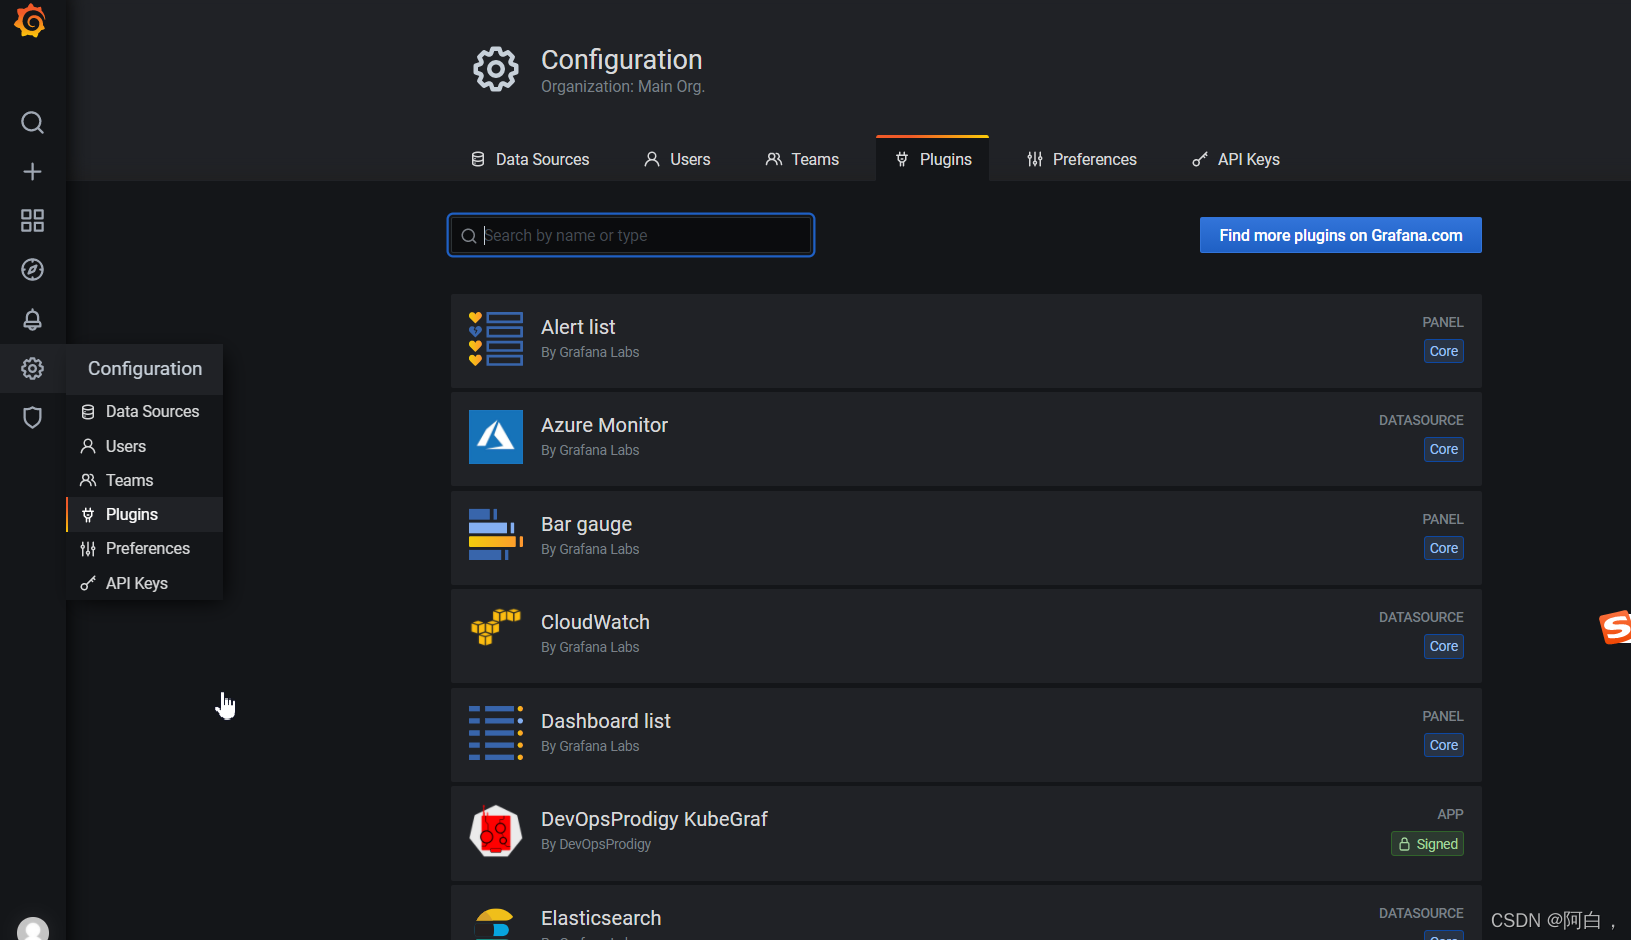The width and height of the screenshot is (1631, 940).
Task: Click the Elasticsearch plugin logo
Action: 495,923
